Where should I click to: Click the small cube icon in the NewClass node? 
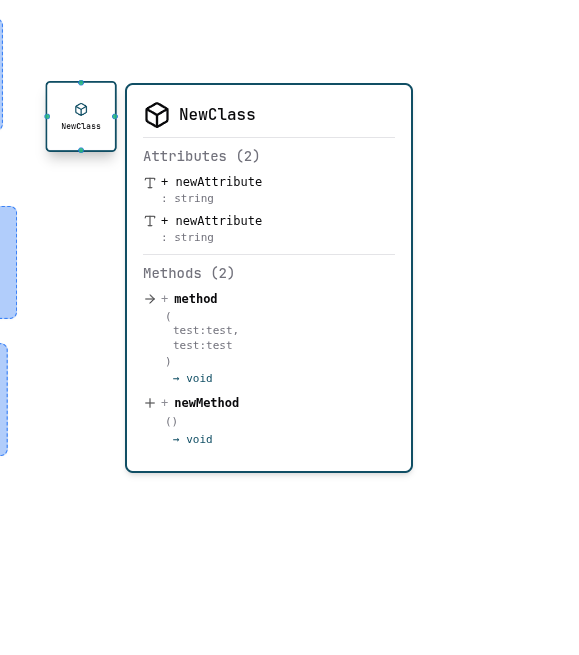[81, 109]
